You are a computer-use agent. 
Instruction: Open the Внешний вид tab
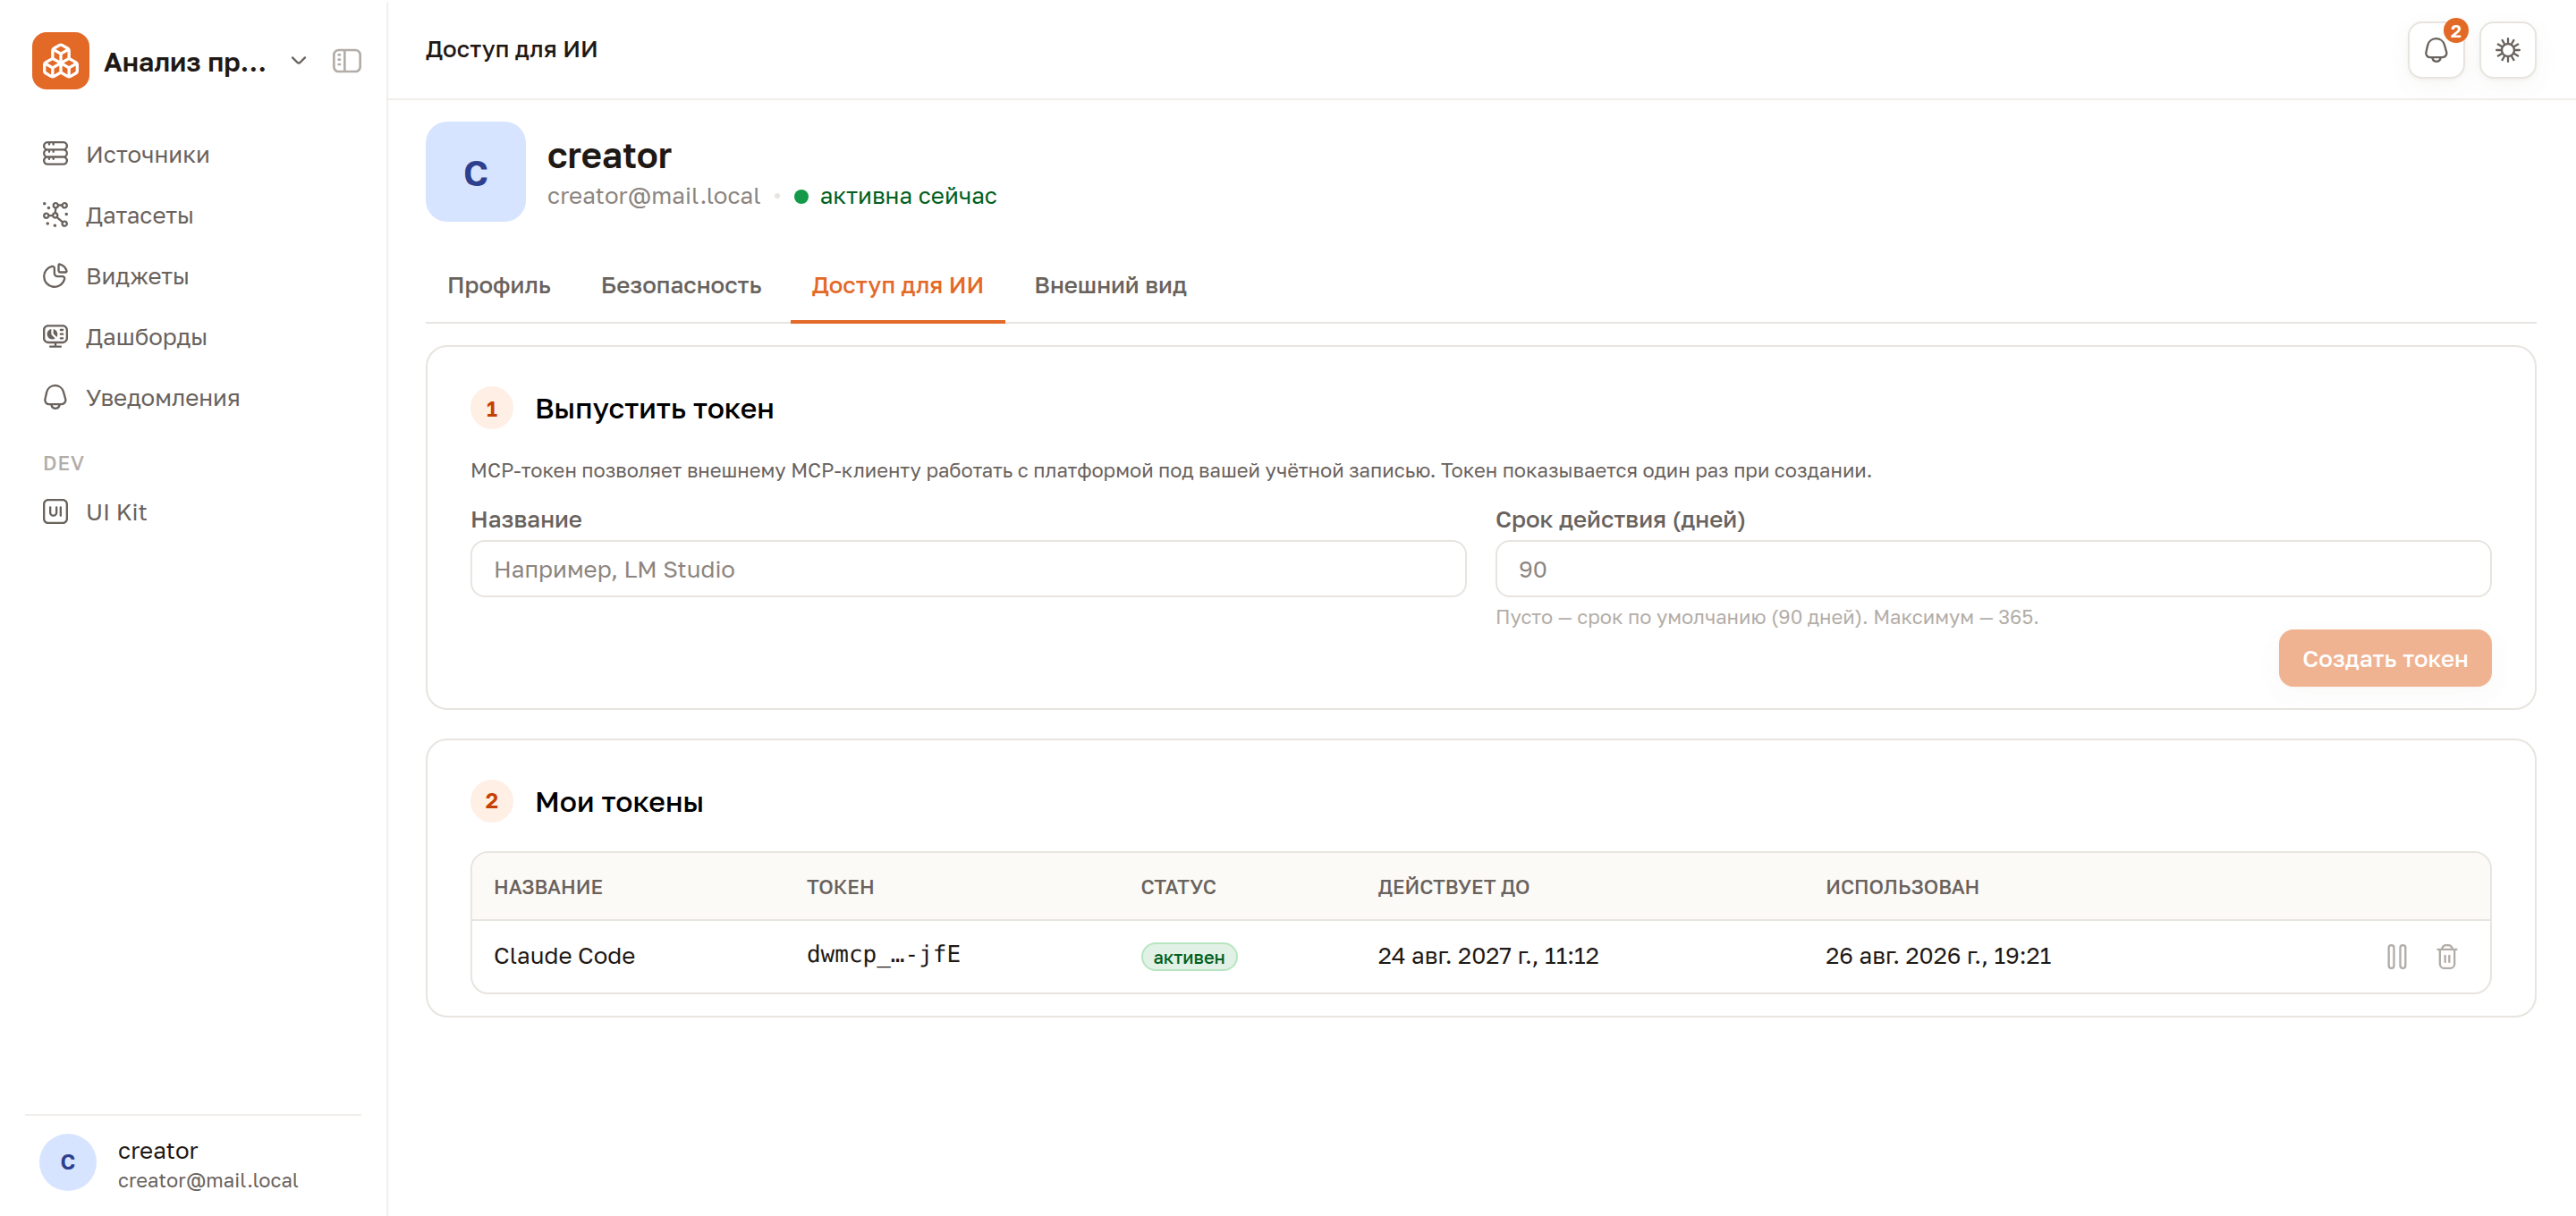pyautogui.click(x=1110, y=286)
